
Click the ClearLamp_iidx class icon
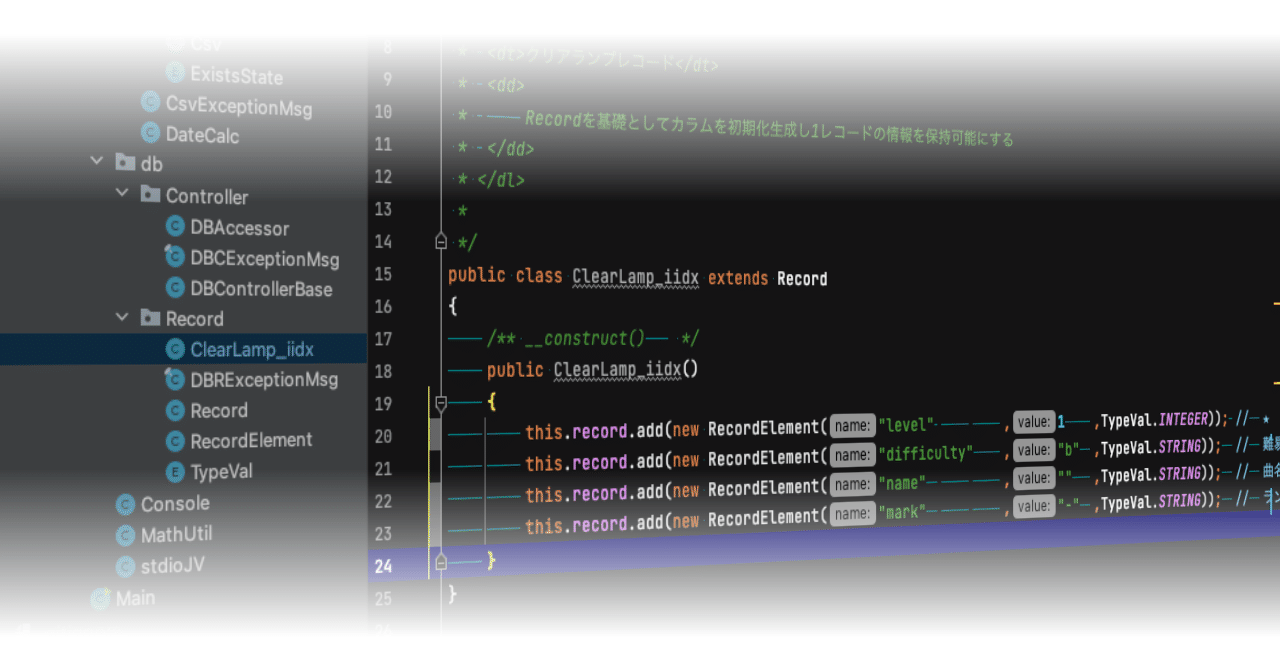tap(176, 349)
